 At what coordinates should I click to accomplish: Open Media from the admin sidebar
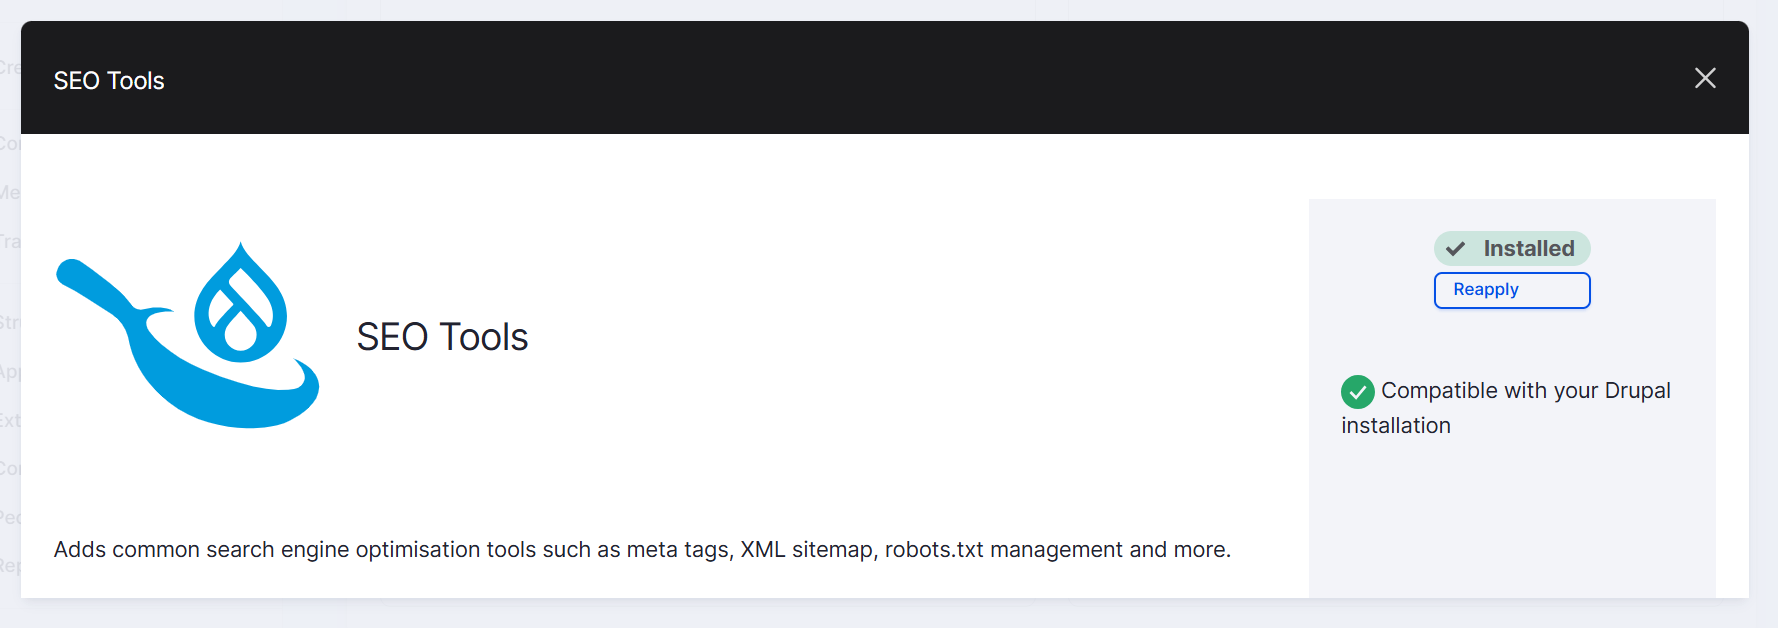(x=10, y=190)
